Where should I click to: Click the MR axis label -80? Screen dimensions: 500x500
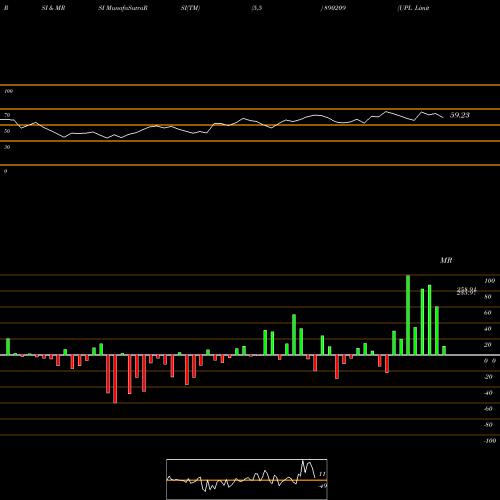point(488,425)
